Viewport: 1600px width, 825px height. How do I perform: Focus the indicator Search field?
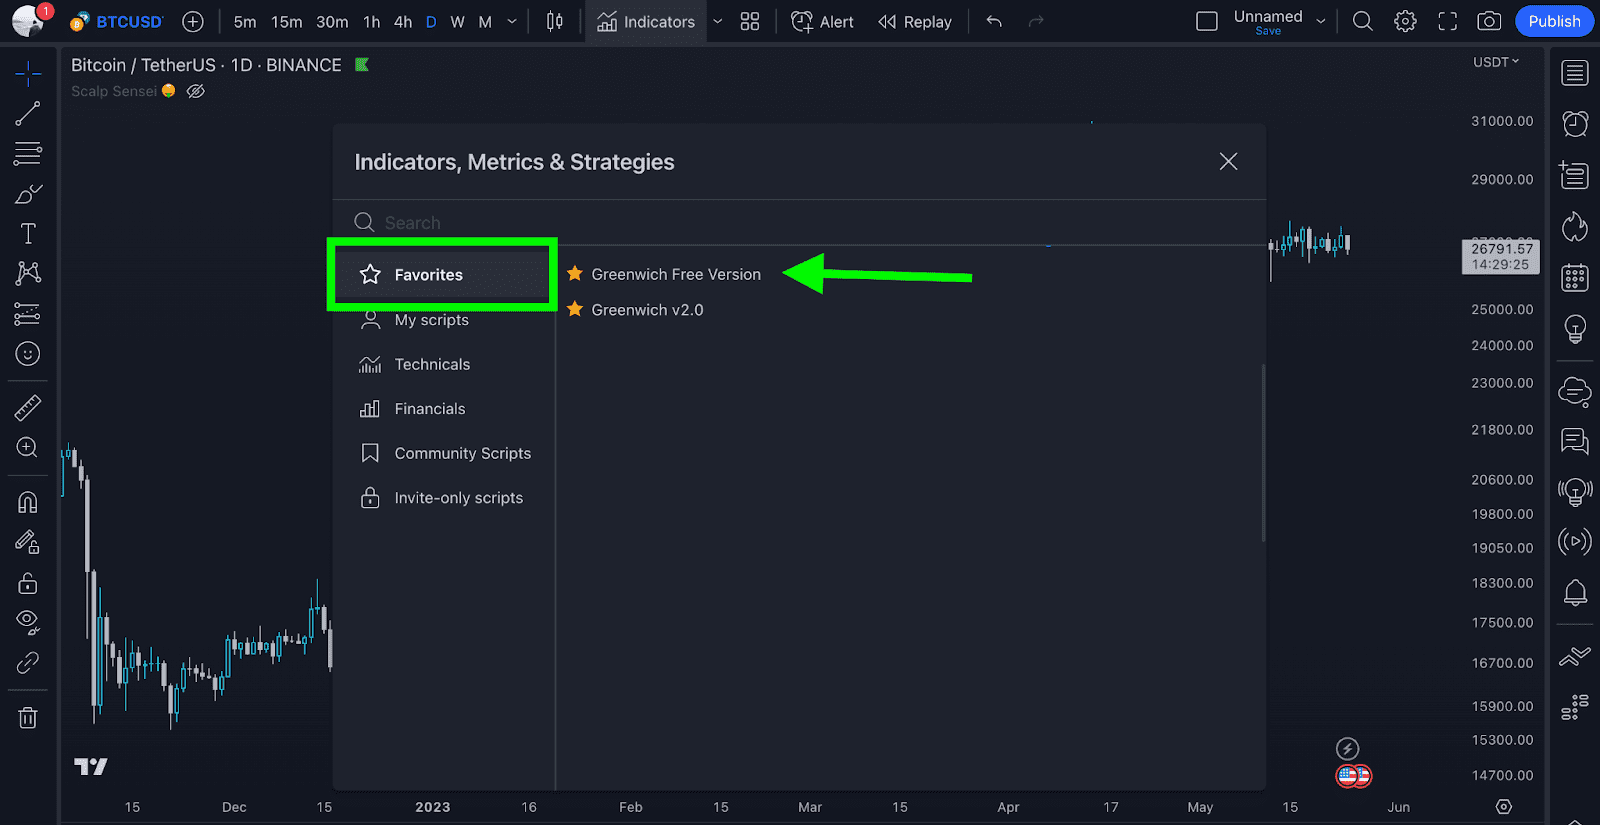pos(800,222)
